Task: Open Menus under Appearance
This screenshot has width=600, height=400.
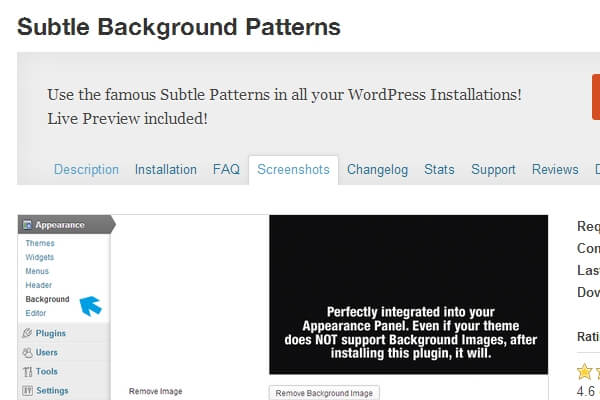Action: point(37,271)
